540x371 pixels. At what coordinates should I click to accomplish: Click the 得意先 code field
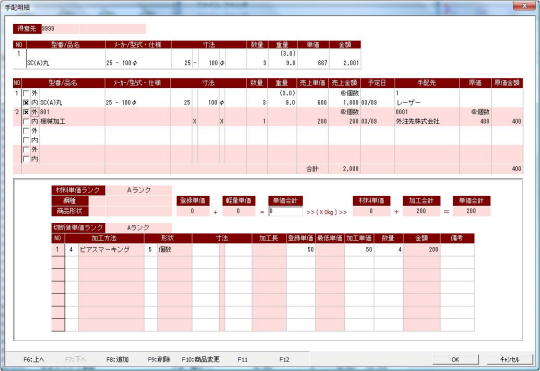coord(60,29)
